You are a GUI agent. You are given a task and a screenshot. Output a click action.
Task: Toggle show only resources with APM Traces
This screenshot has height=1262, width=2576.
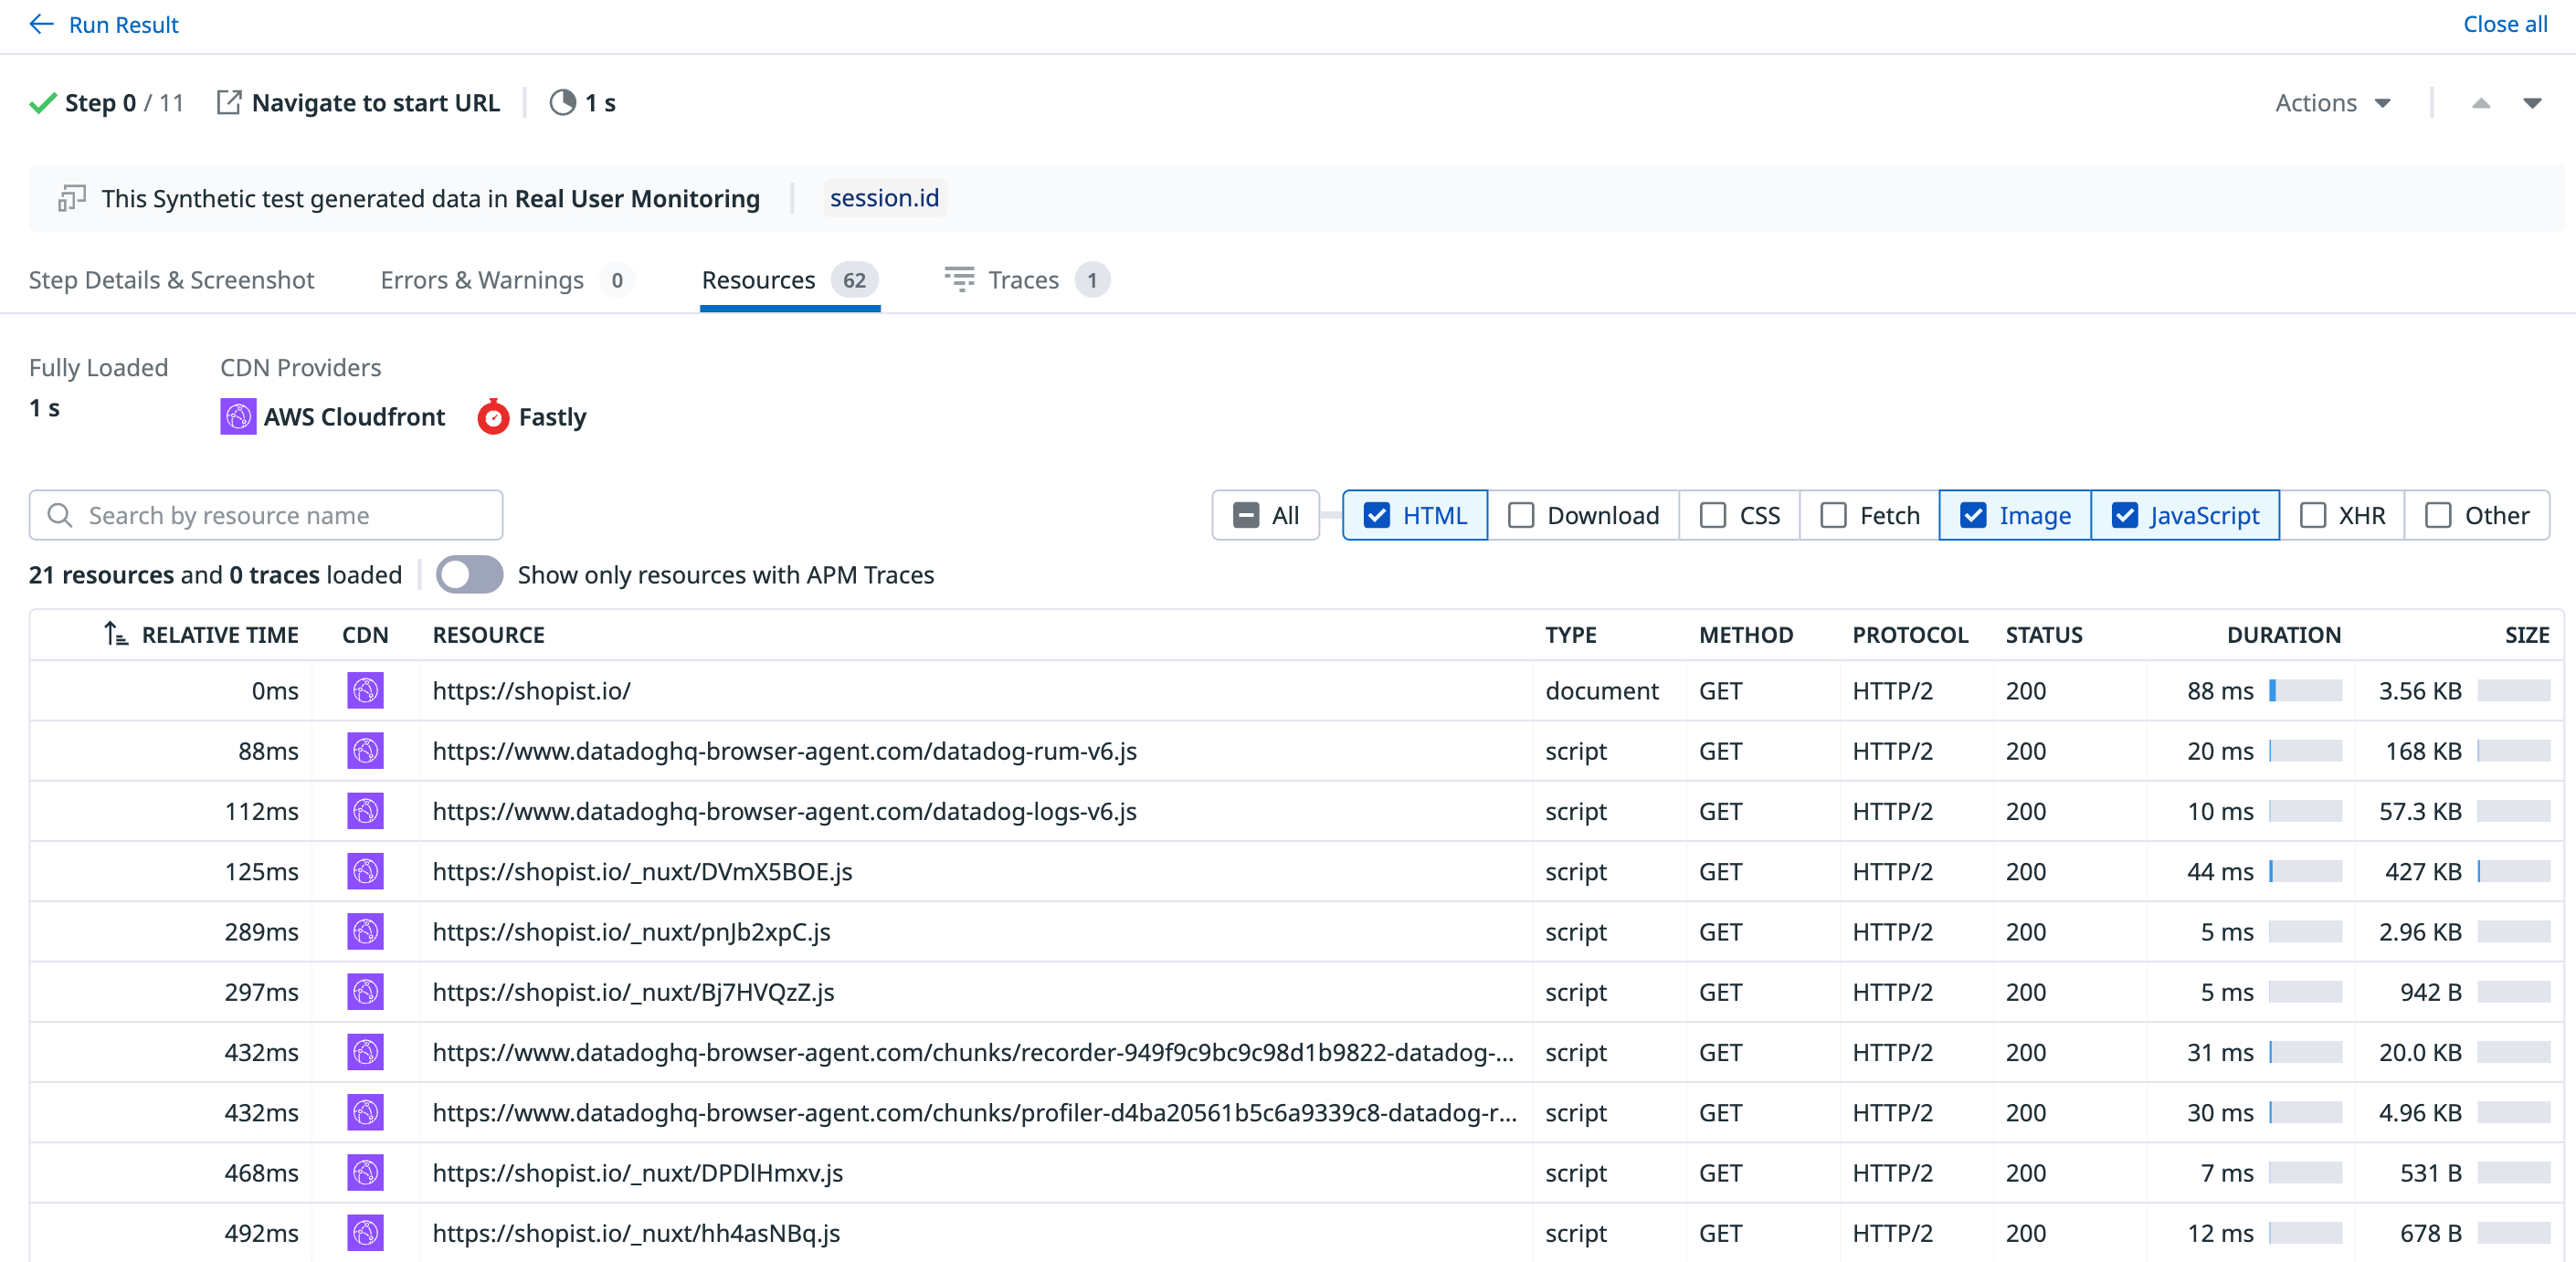click(469, 574)
